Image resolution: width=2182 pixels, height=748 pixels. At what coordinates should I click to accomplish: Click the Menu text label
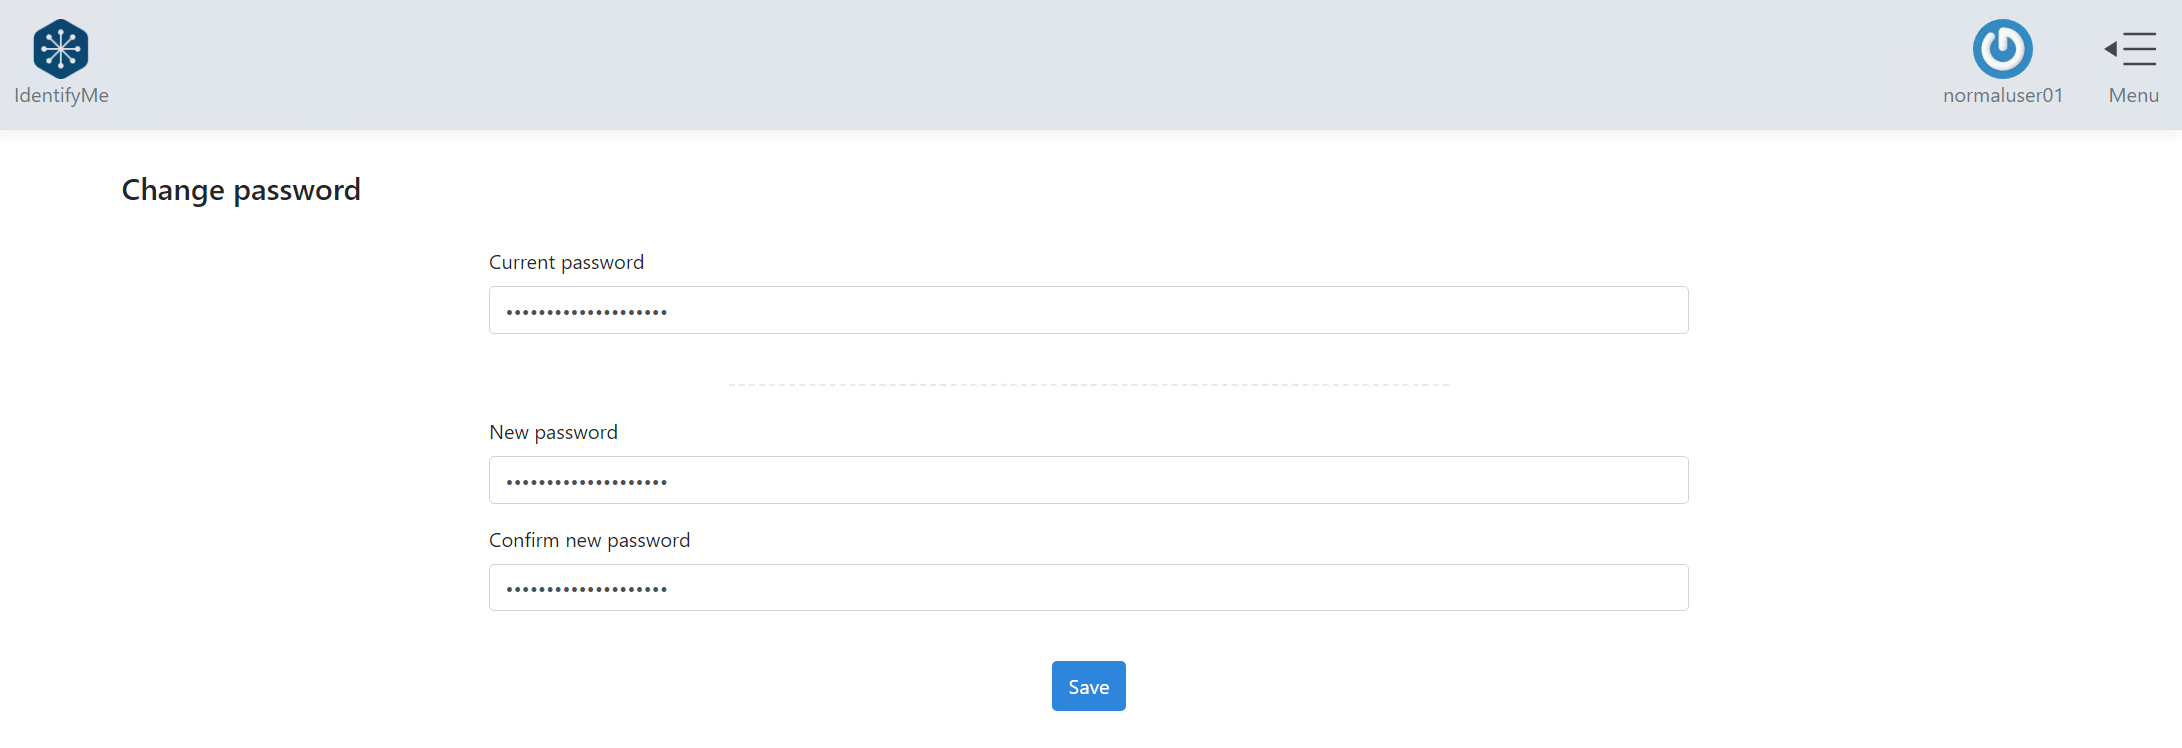[2133, 96]
